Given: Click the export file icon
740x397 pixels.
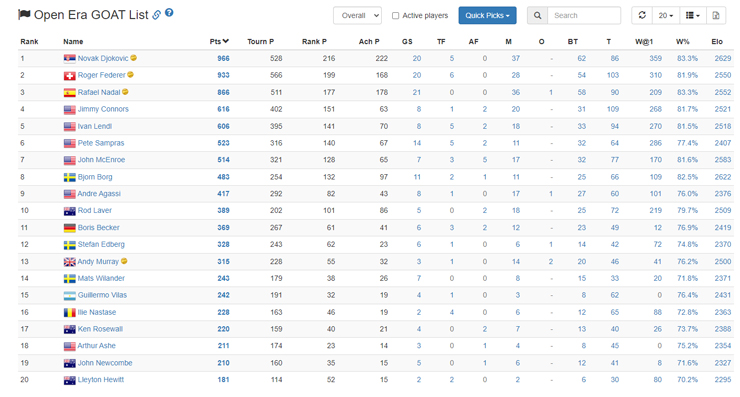Looking at the screenshot, I should pyautogui.click(x=716, y=16).
